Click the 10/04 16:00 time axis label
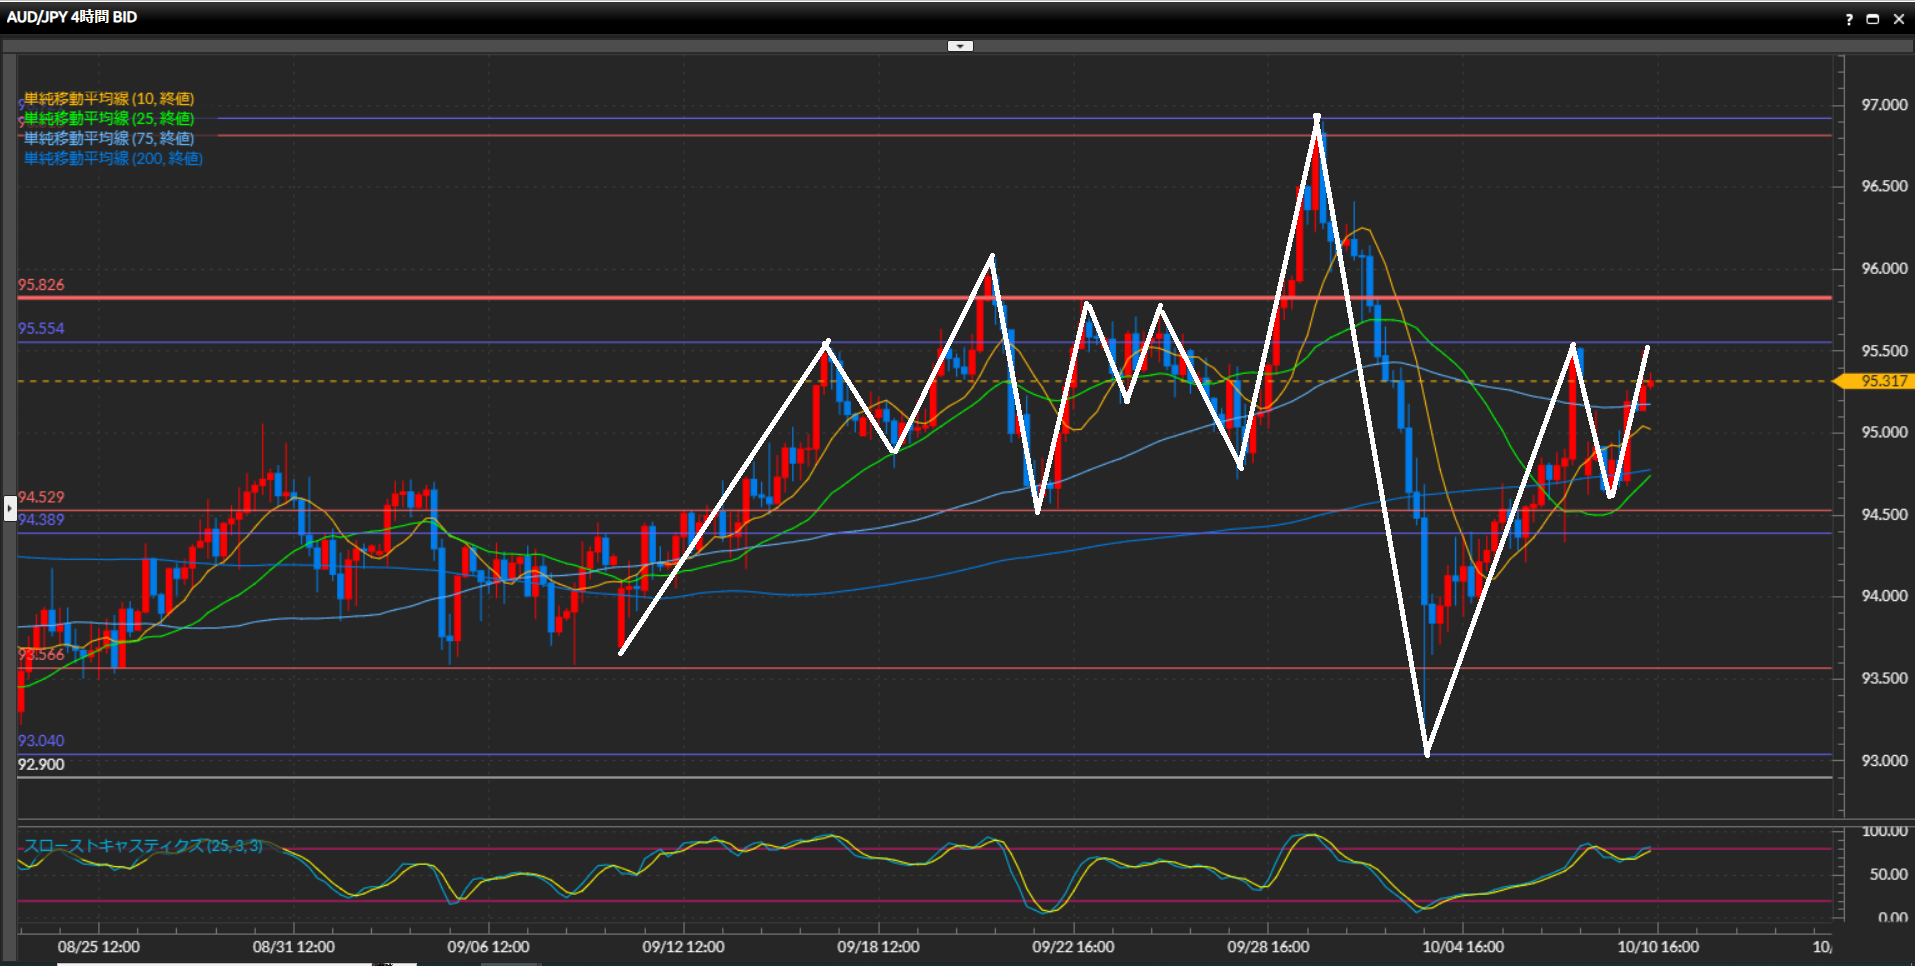 point(1463,947)
